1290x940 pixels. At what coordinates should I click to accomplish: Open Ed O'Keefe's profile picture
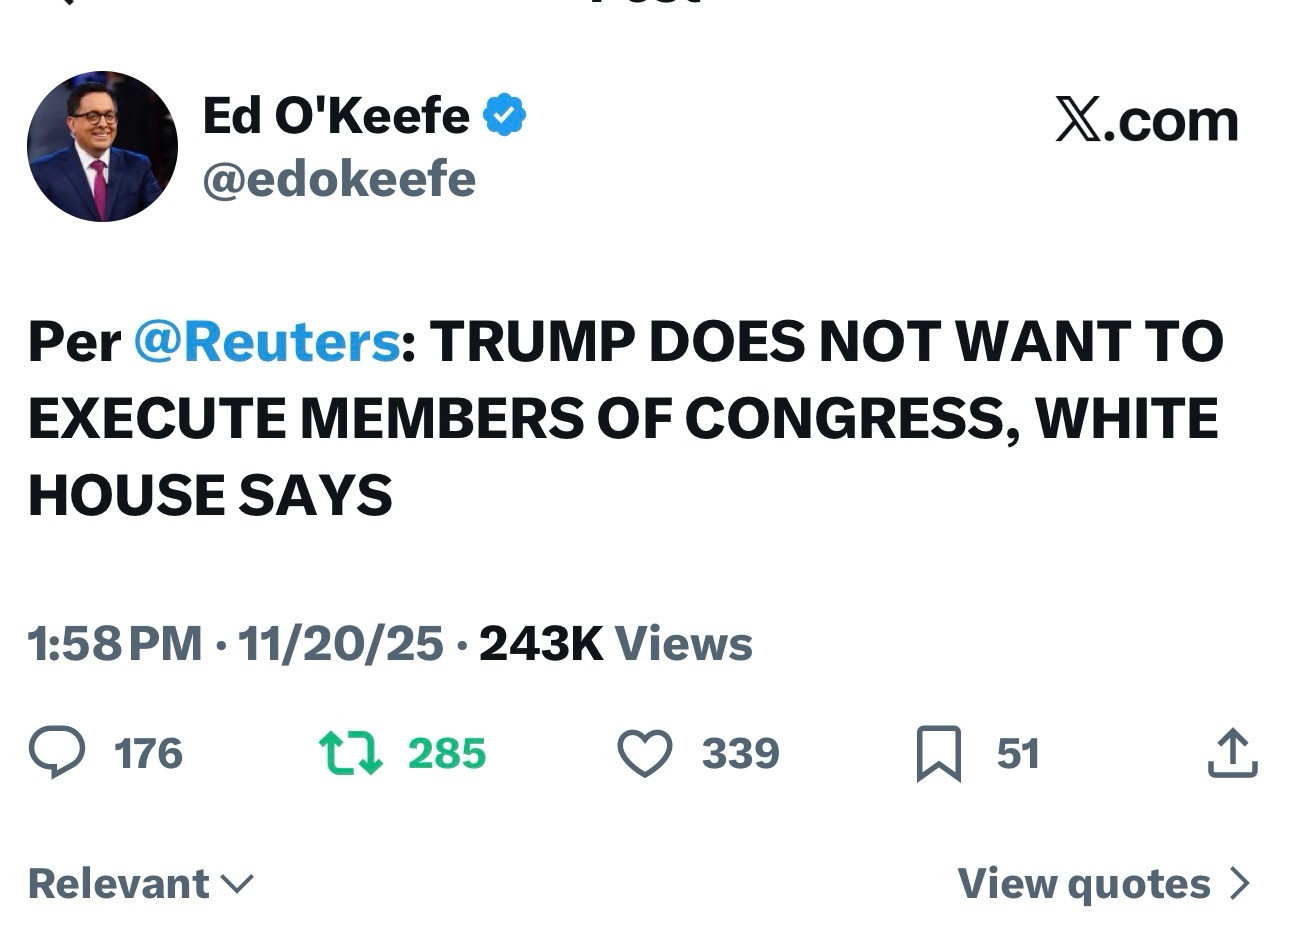102,146
